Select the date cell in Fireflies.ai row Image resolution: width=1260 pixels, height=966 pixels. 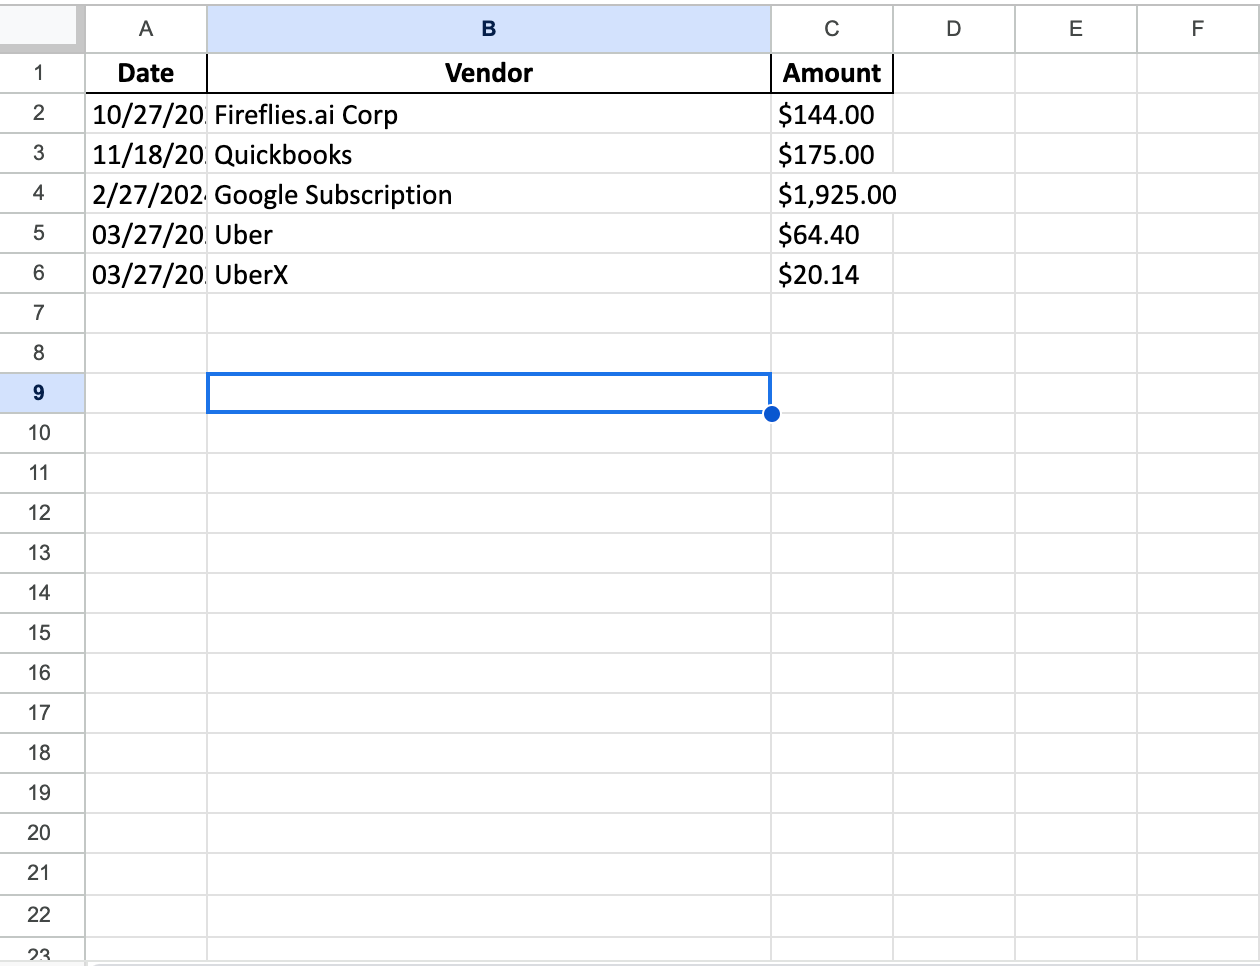tap(146, 114)
